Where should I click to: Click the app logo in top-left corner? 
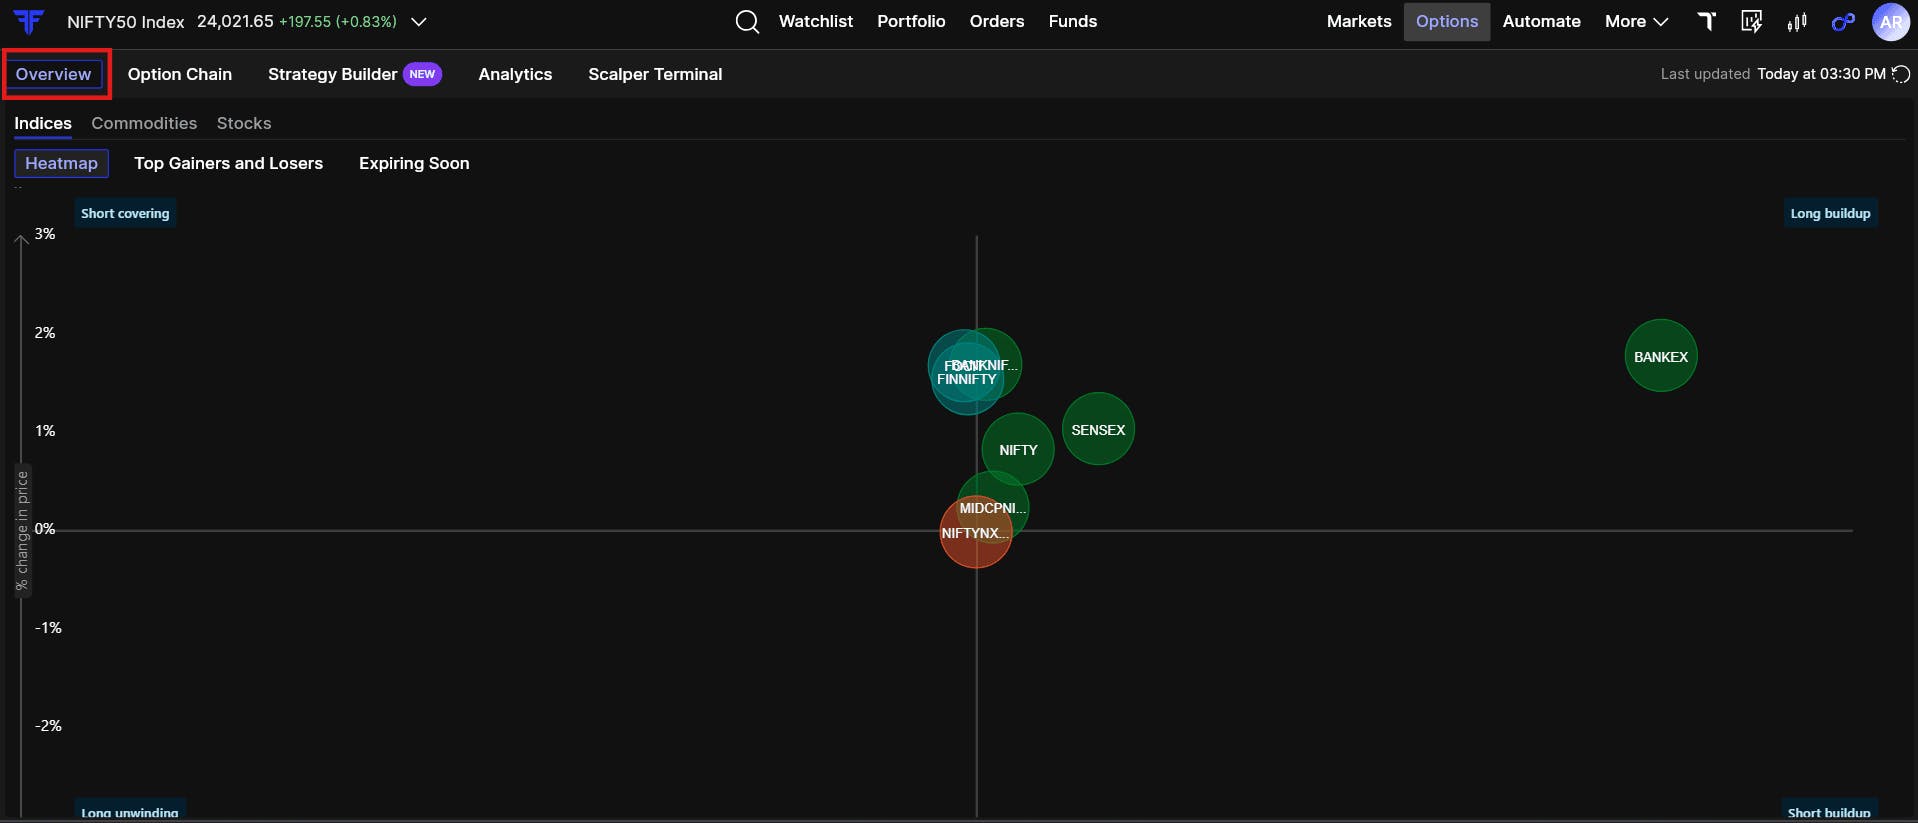click(x=29, y=22)
